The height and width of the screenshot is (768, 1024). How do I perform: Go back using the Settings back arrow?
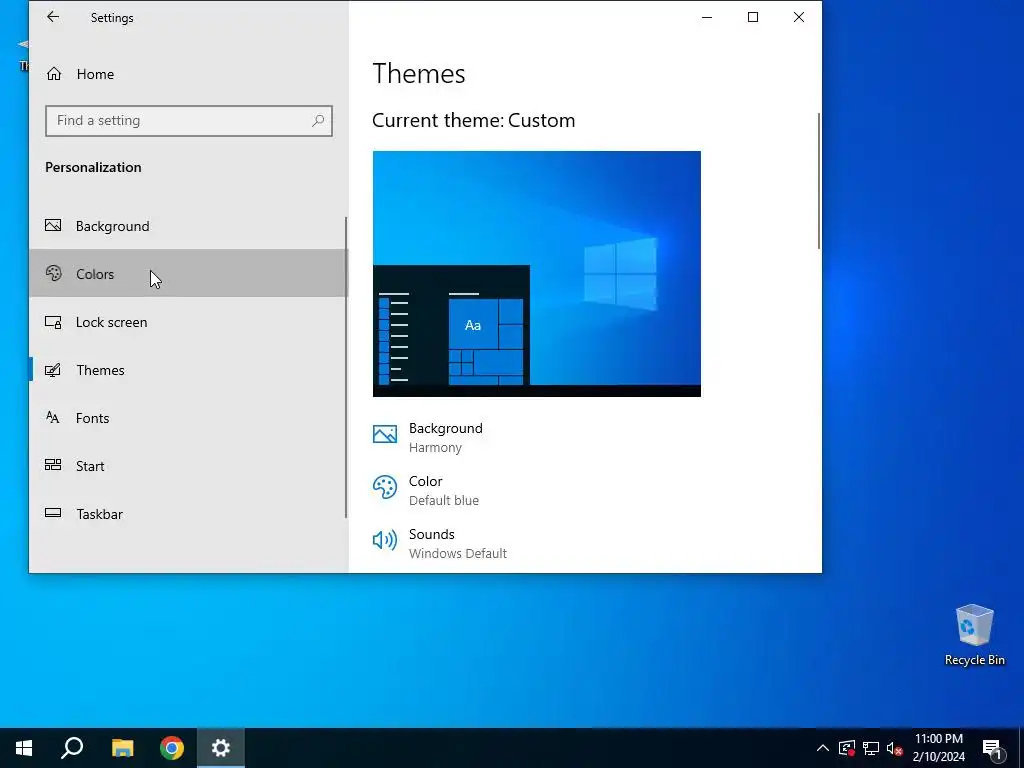[53, 17]
